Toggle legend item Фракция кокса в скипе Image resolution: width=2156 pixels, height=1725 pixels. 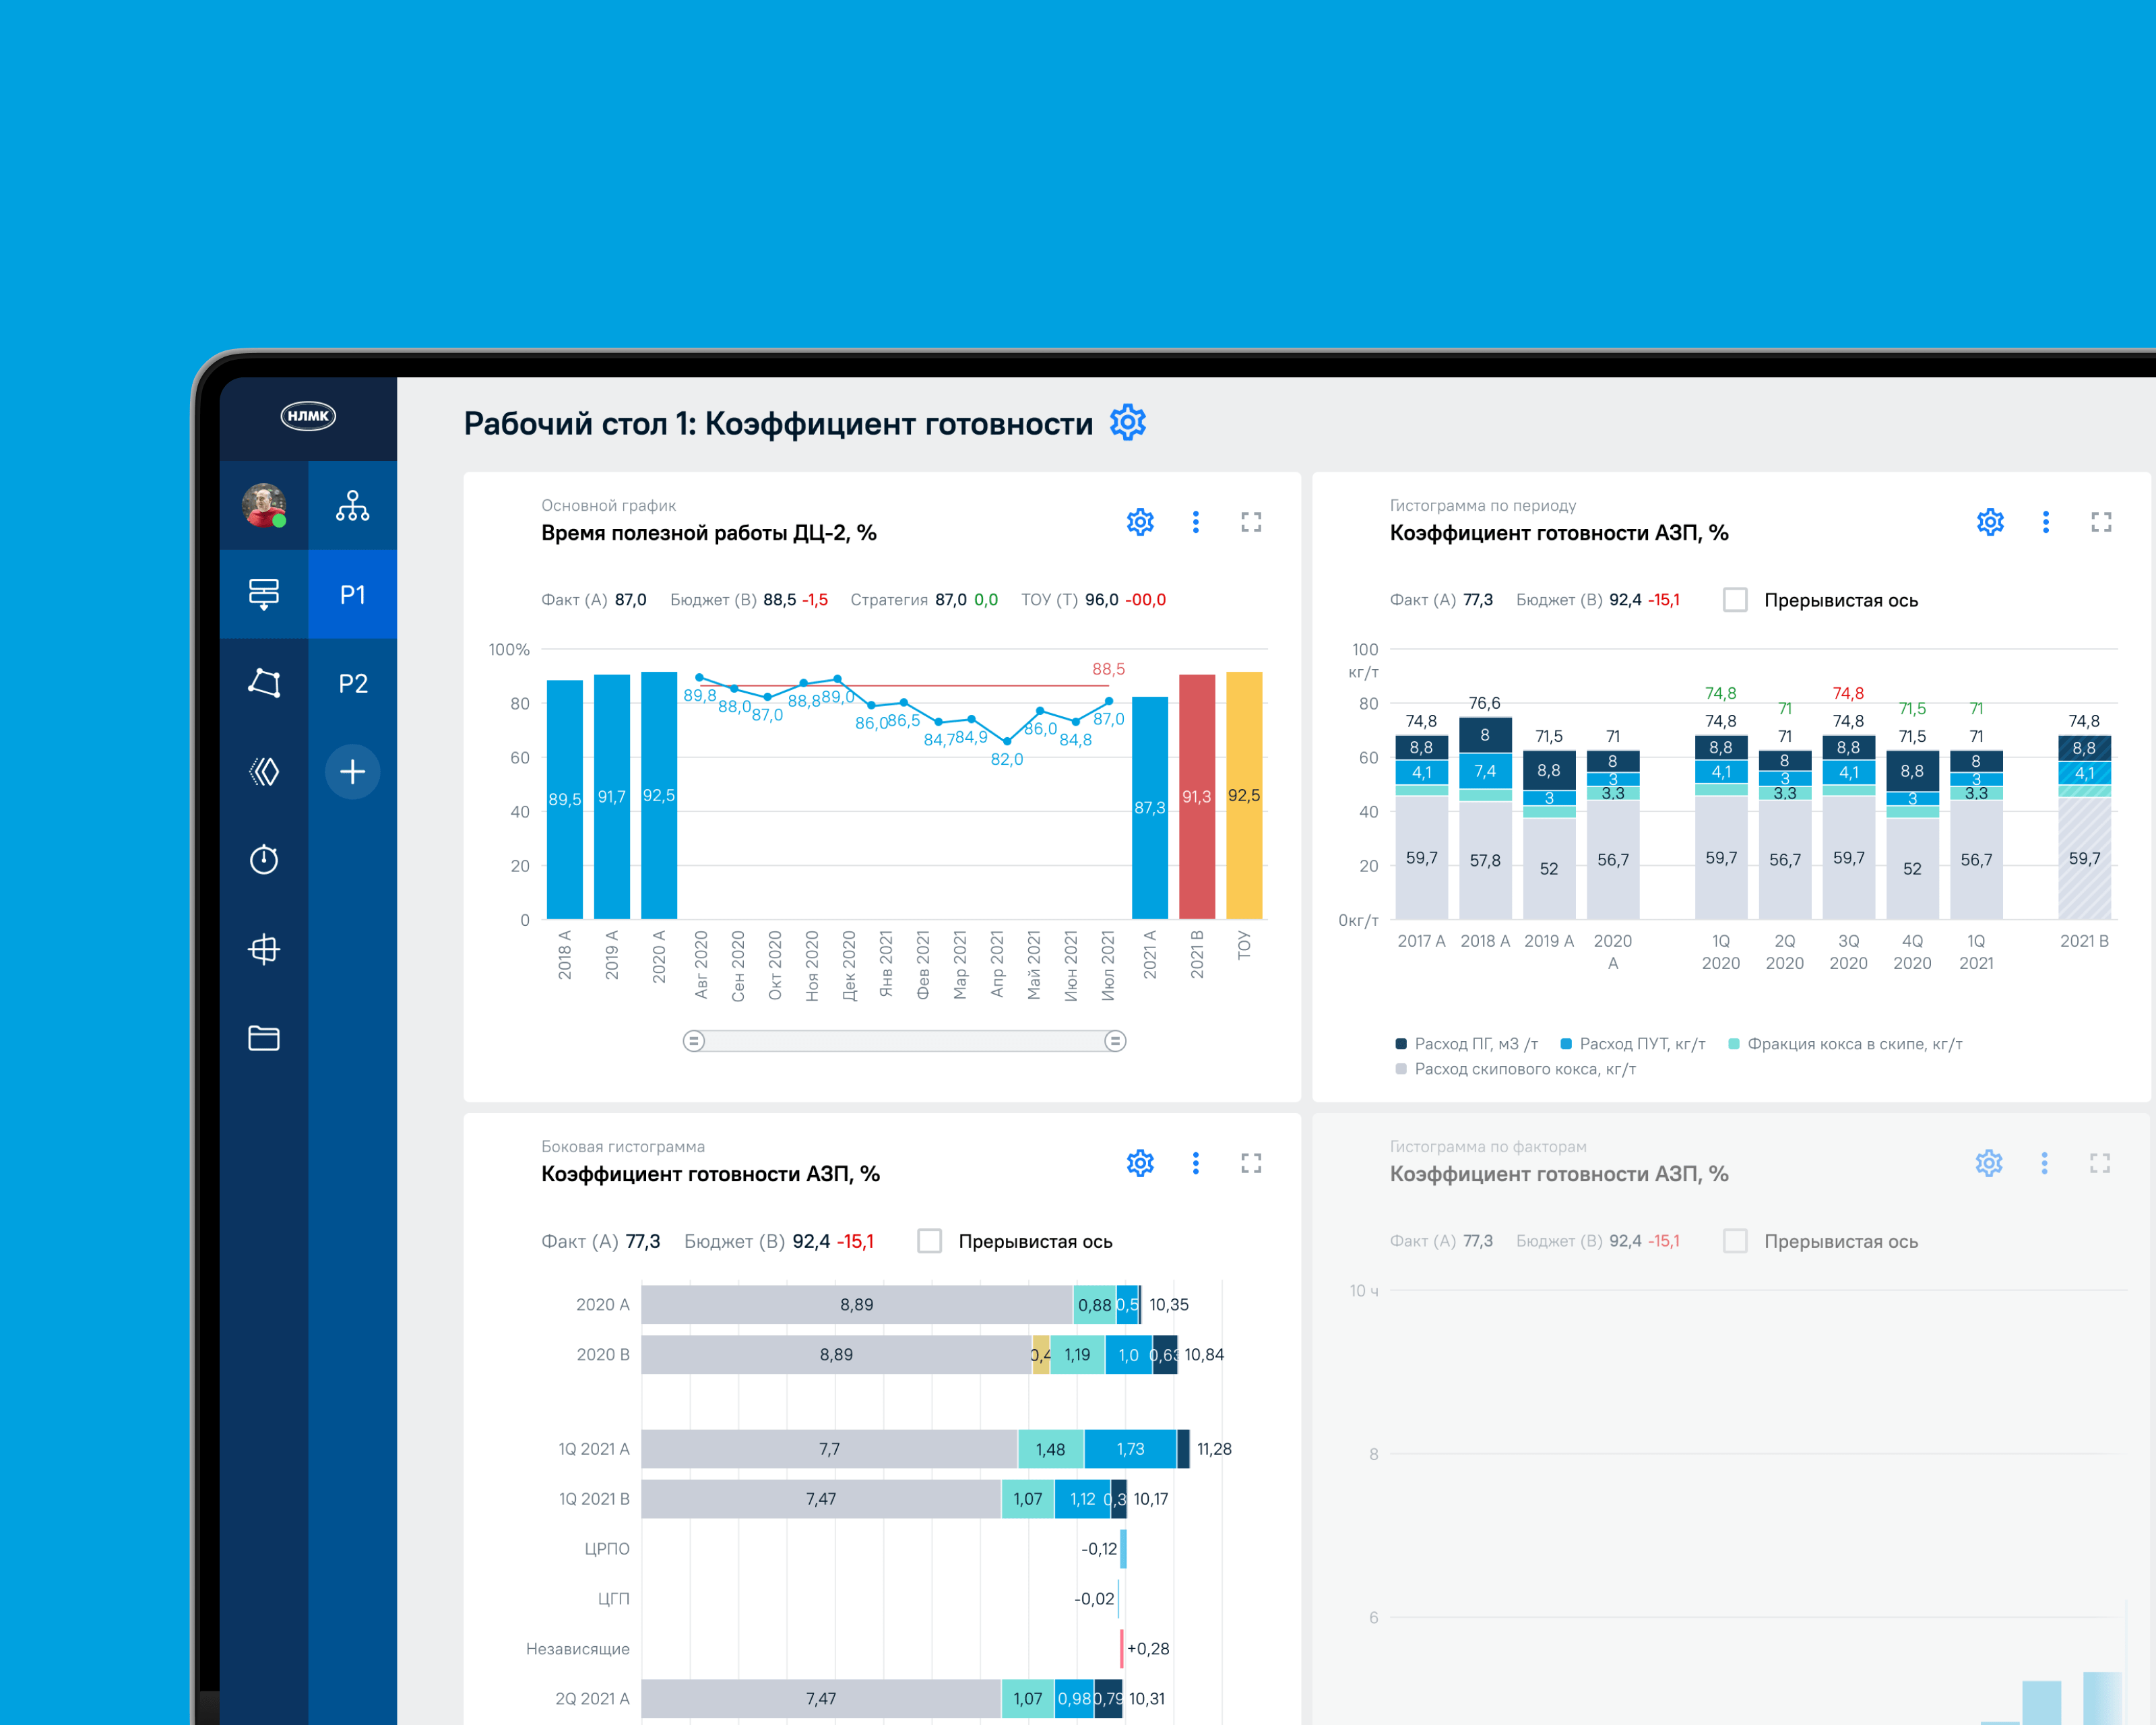(1845, 1044)
